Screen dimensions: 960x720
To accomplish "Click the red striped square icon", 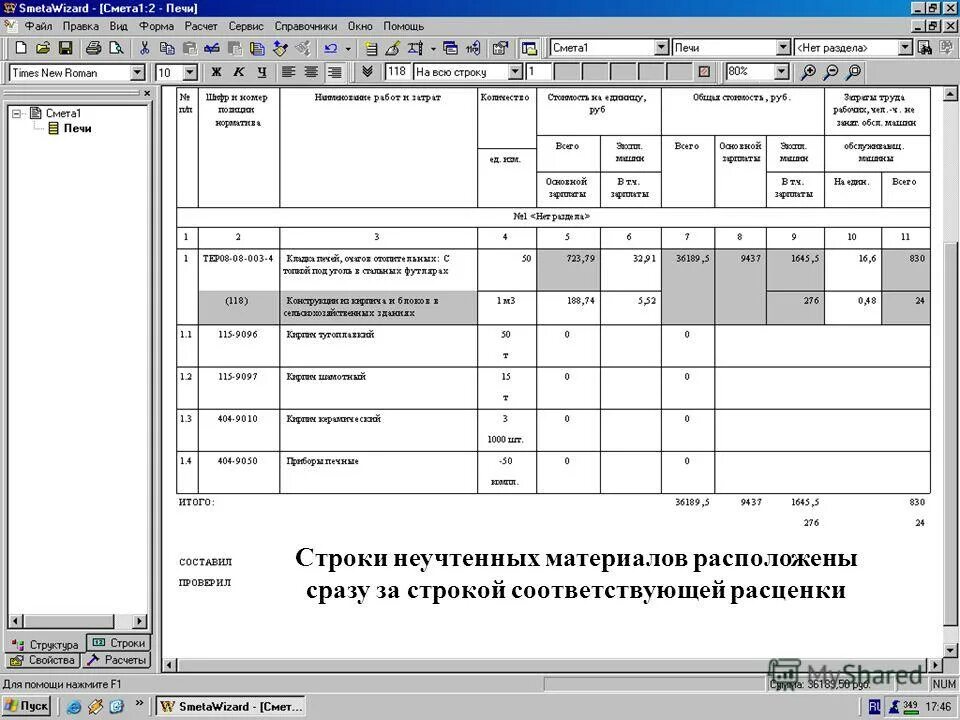I will (704, 72).
